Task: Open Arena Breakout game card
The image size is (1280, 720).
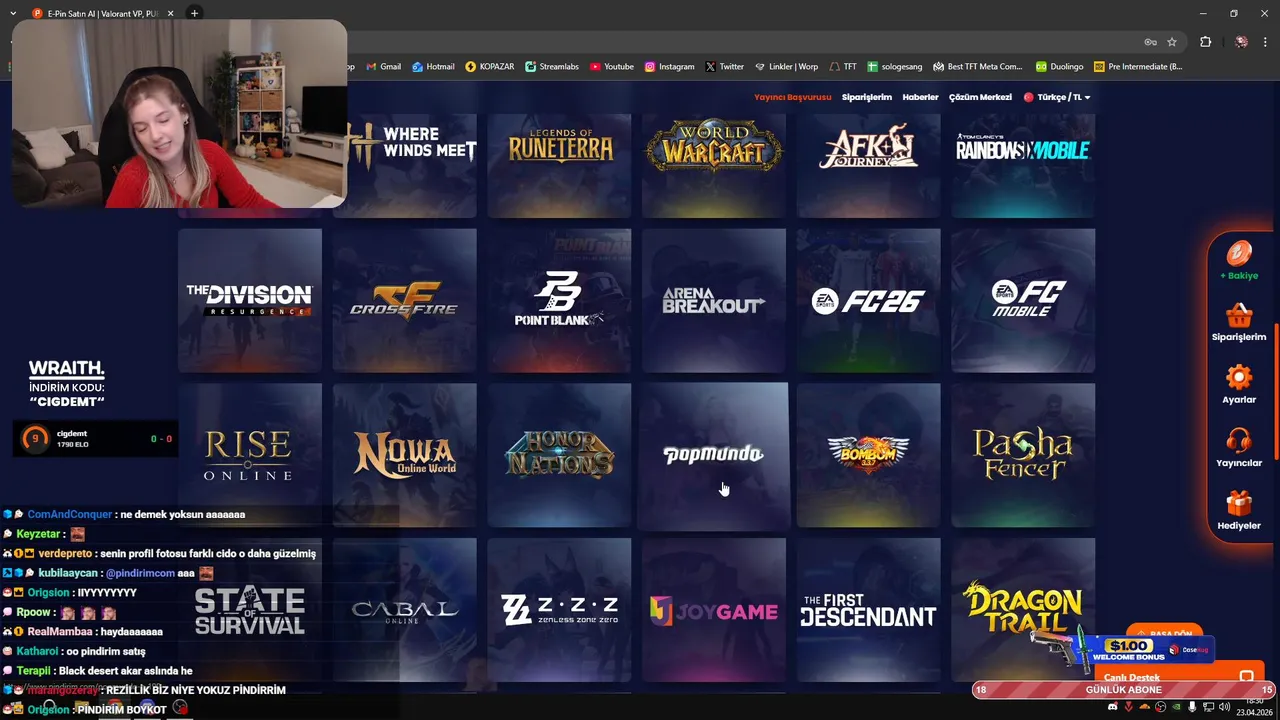Action: (x=714, y=300)
